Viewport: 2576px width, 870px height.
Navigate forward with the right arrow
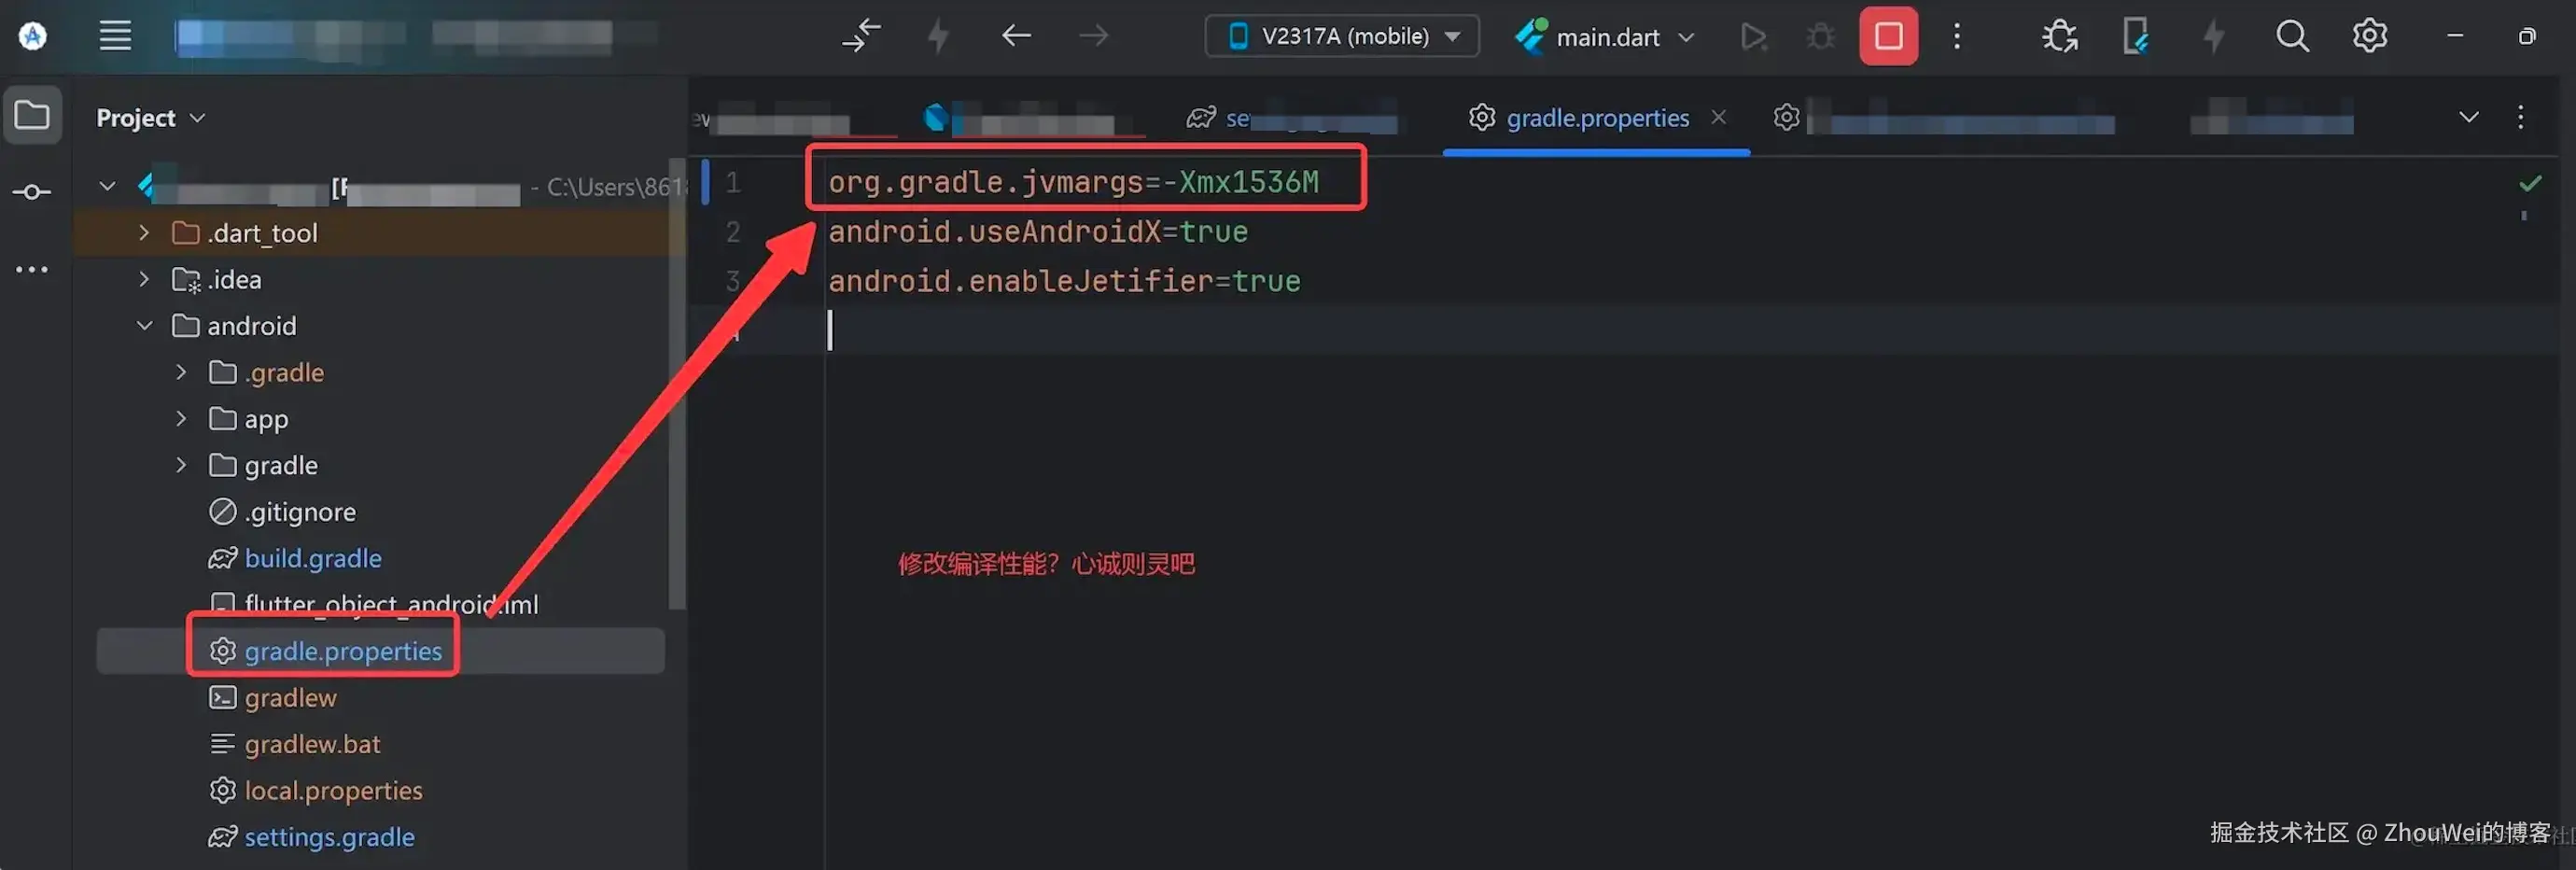tap(1094, 36)
